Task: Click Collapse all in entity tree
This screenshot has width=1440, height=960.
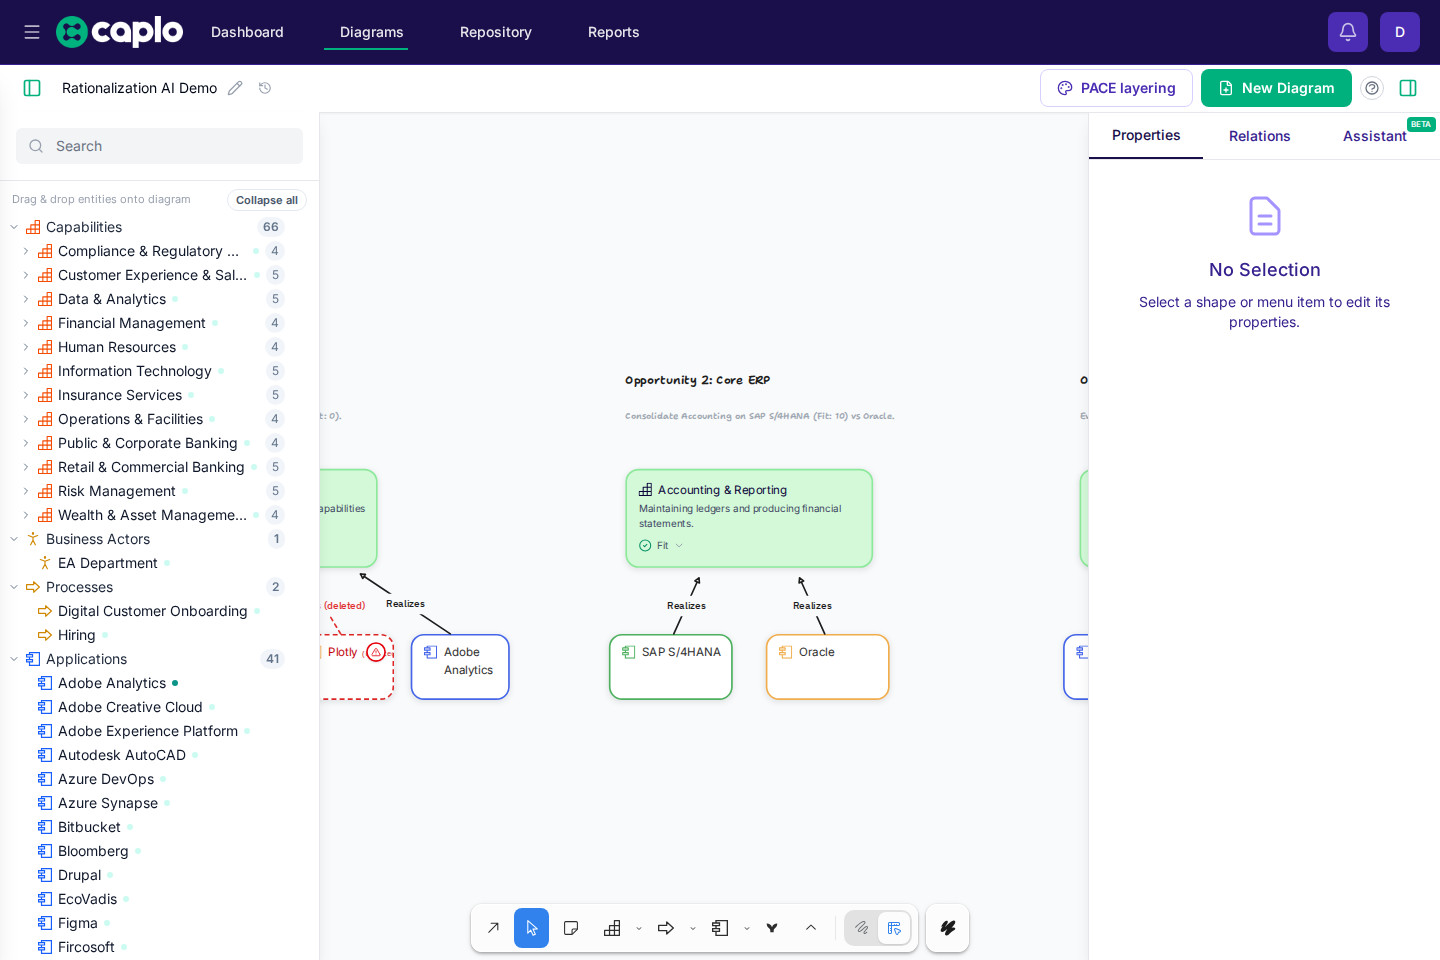Action: [267, 200]
